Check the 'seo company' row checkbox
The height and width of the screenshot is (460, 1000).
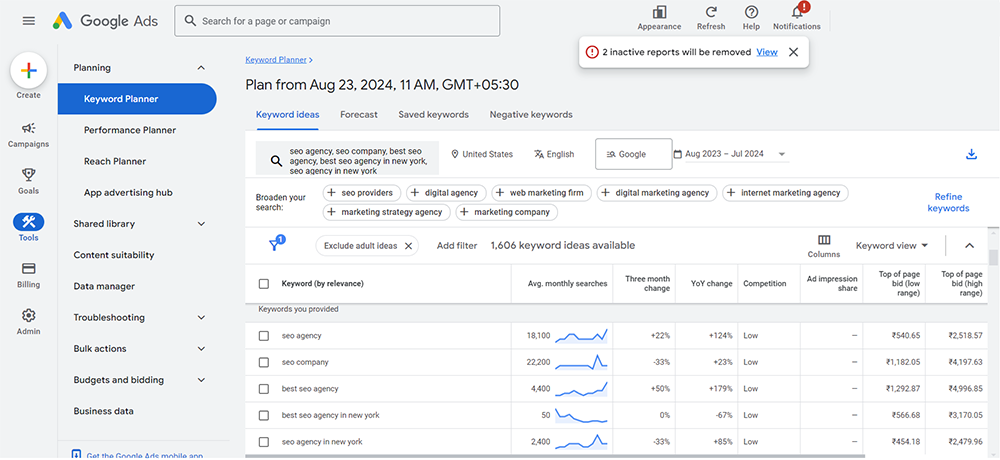coord(264,362)
